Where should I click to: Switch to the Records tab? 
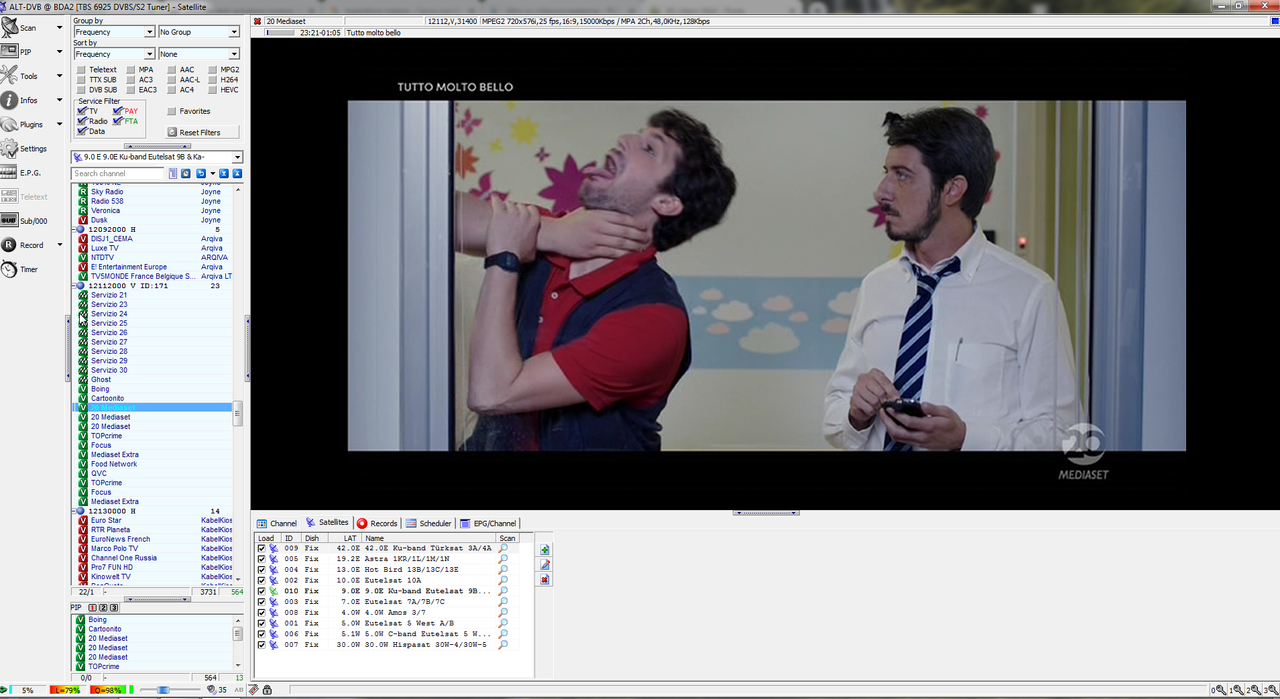pos(377,523)
